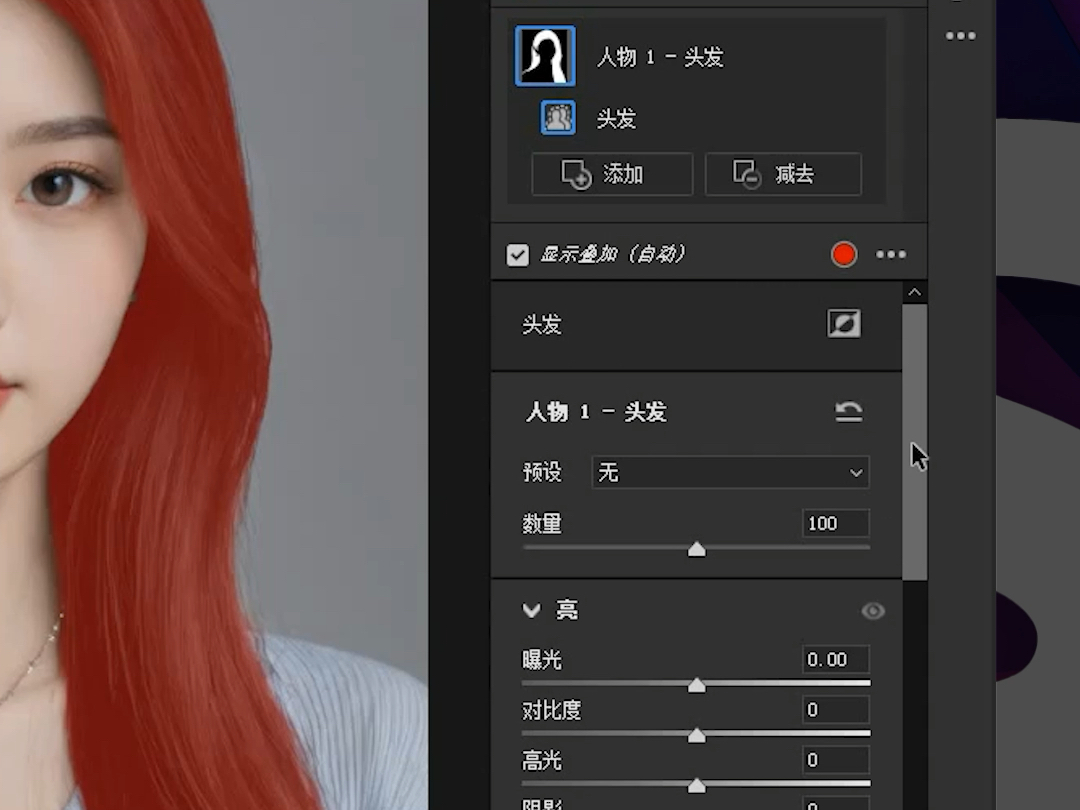Toggle visibility of the 亮 adjustments section
The image size is (1080, 810).
click(x=872, y=611)
